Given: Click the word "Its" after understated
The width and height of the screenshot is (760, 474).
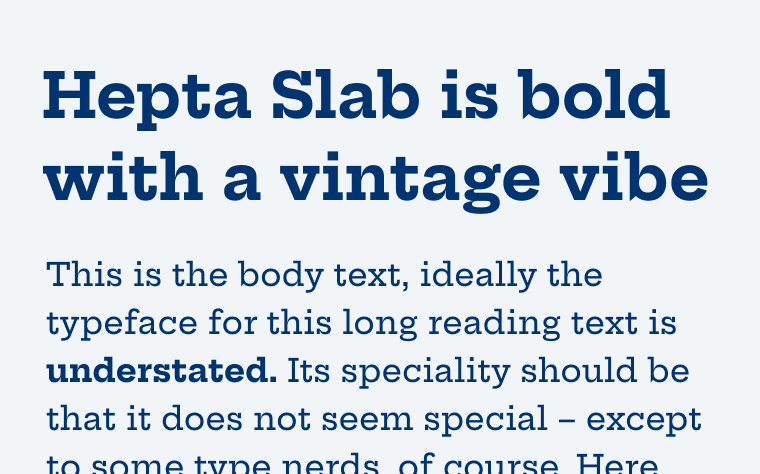Looking at the screenshot, I should click(309, 371).
